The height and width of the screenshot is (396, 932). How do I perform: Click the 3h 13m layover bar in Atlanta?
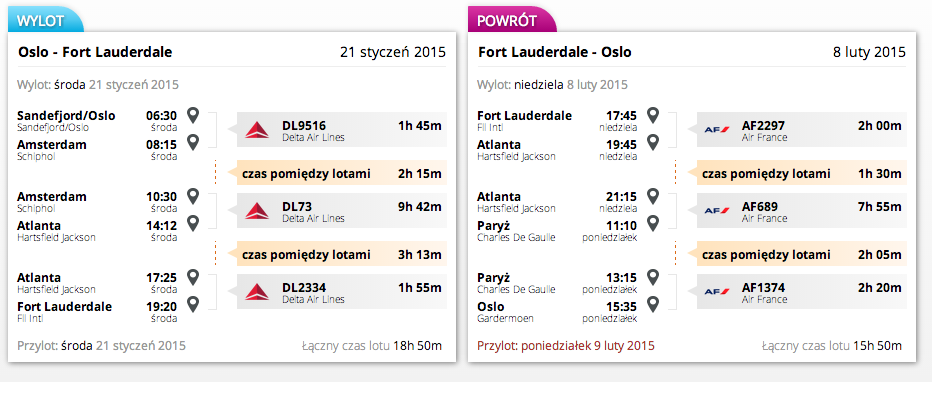point(337,255)
